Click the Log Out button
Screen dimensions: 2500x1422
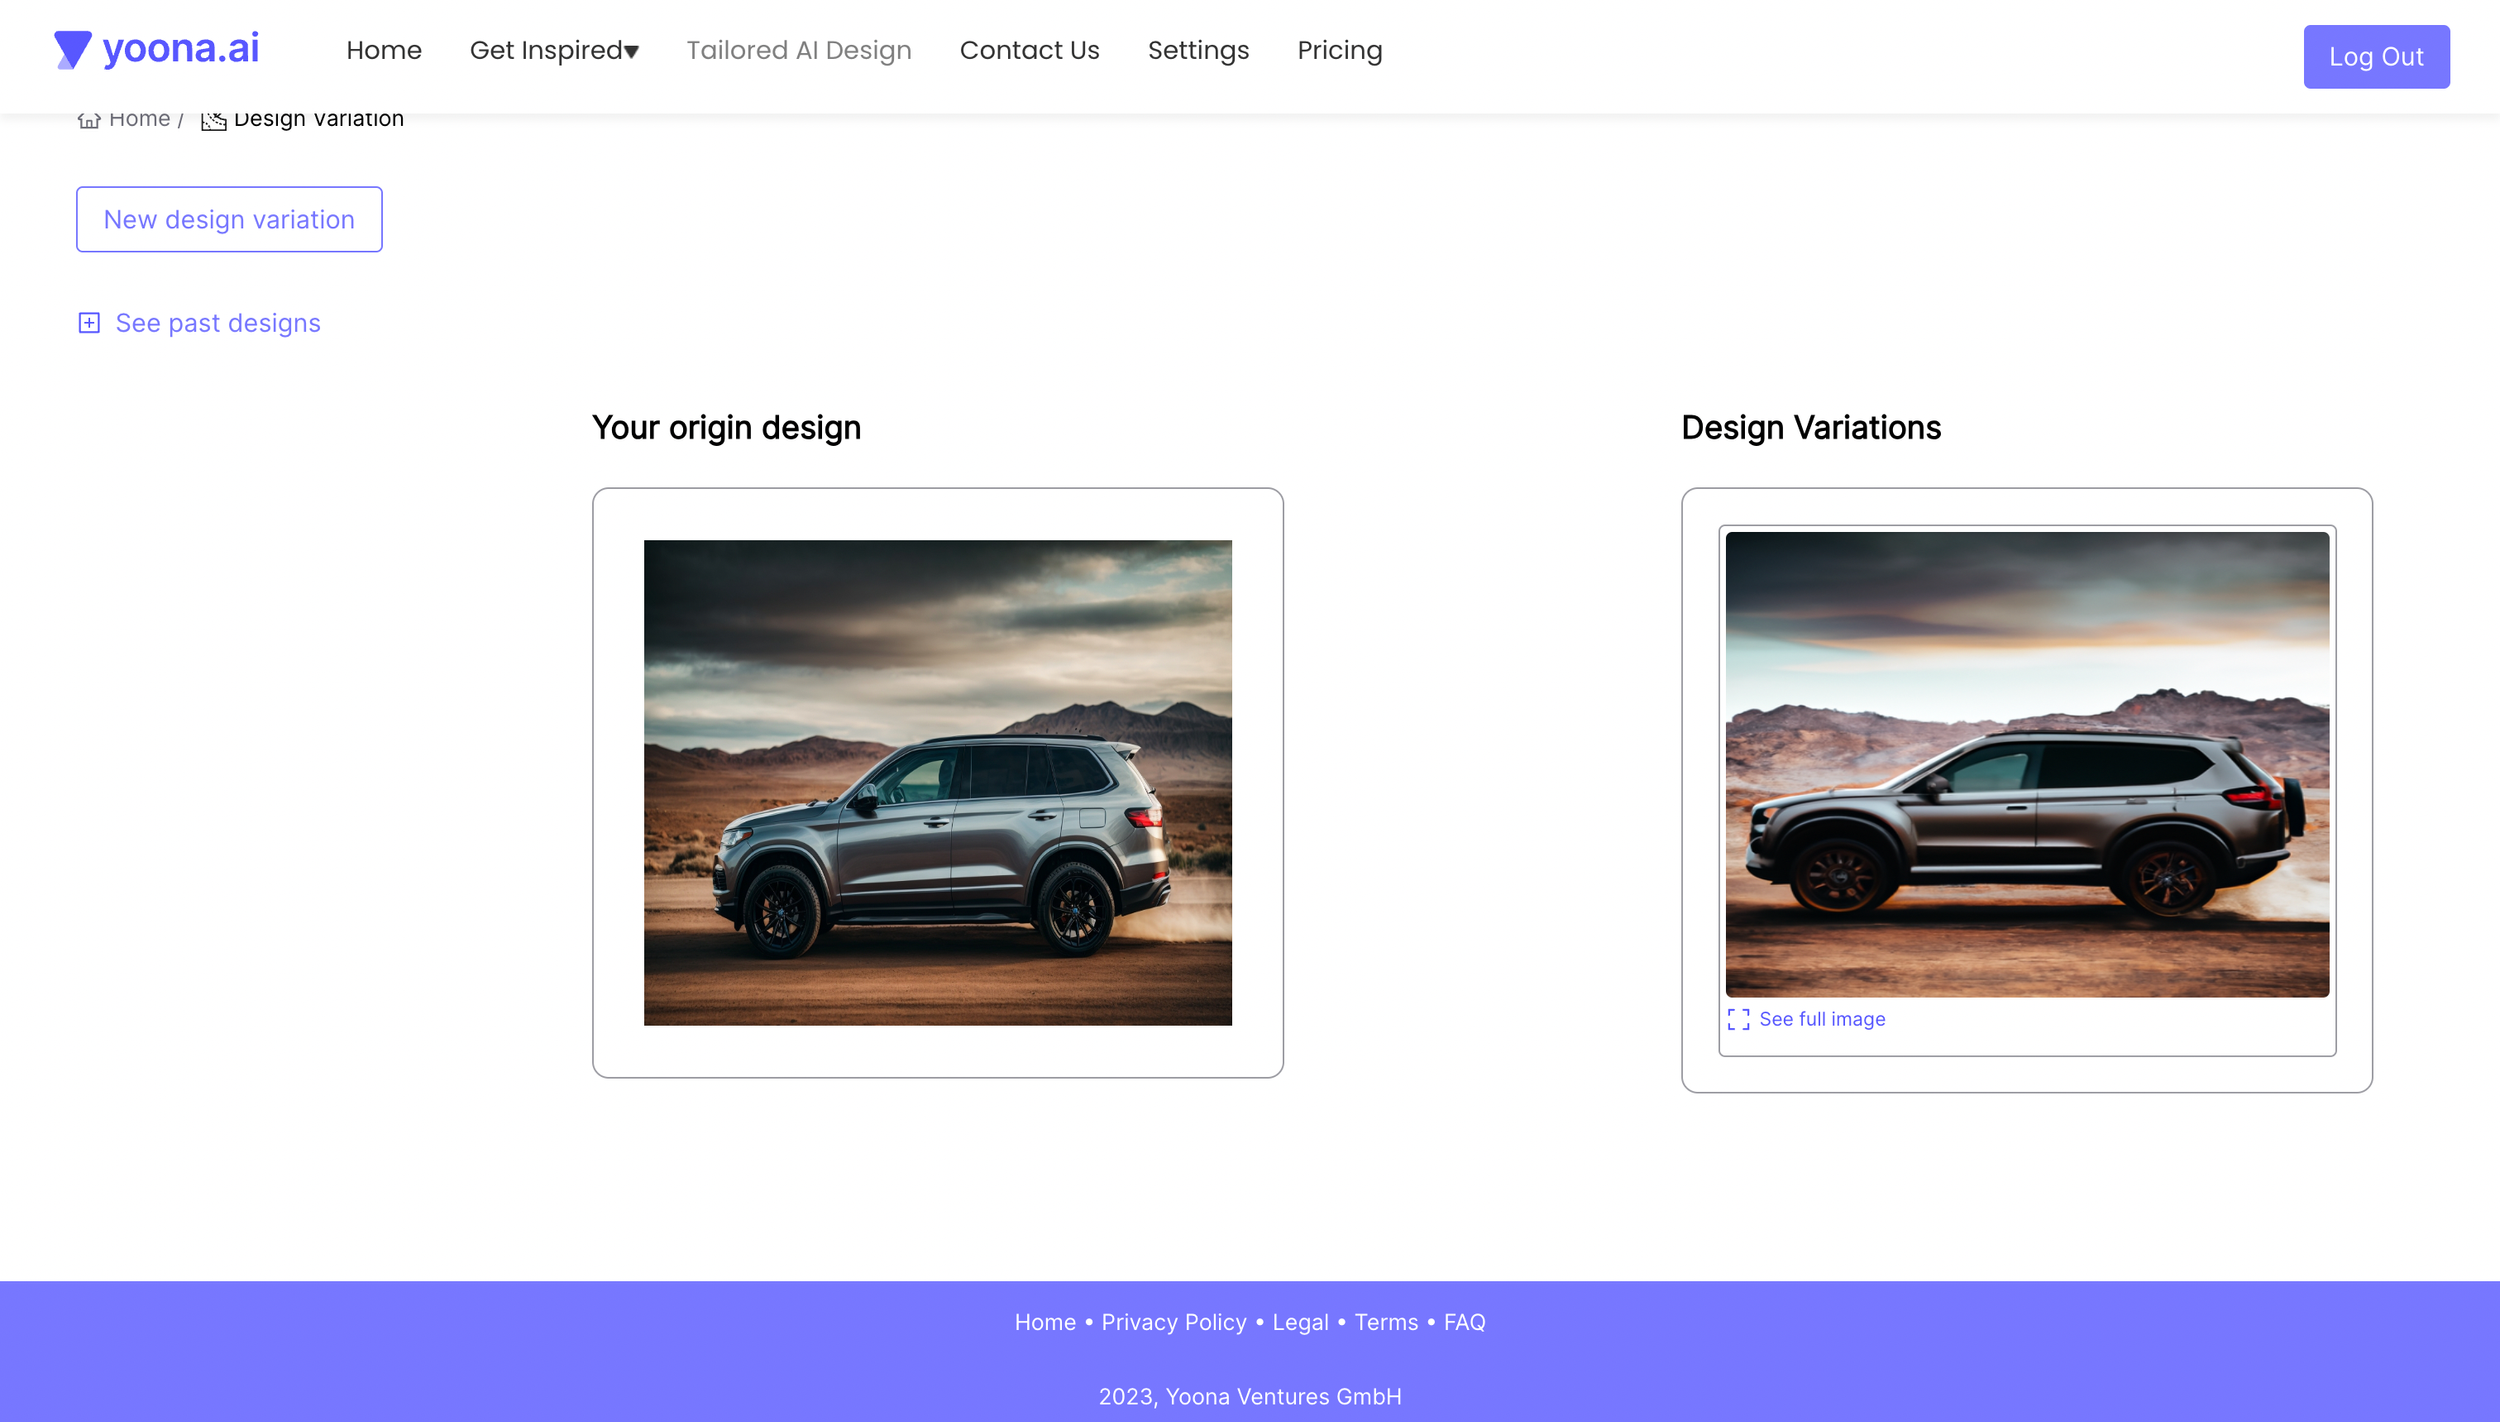pos(2376,57)
